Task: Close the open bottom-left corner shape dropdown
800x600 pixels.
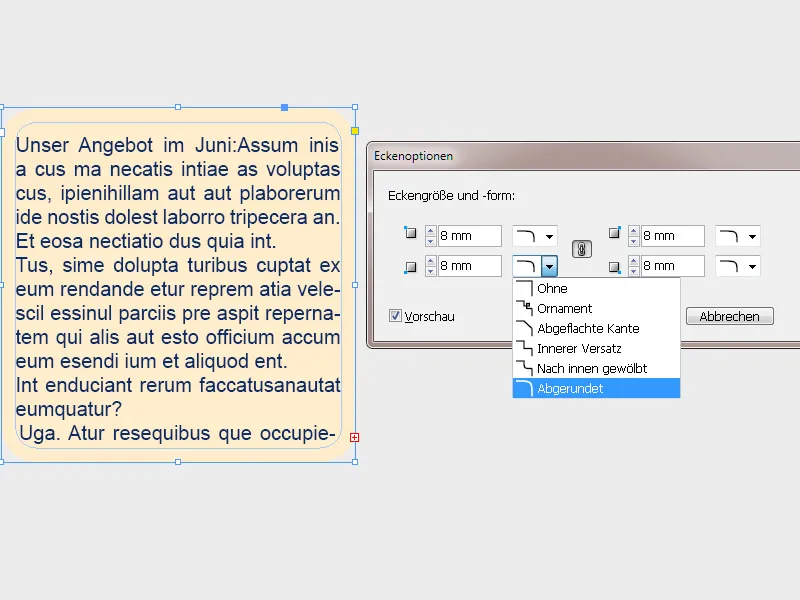Action: (x=549, y=266)
